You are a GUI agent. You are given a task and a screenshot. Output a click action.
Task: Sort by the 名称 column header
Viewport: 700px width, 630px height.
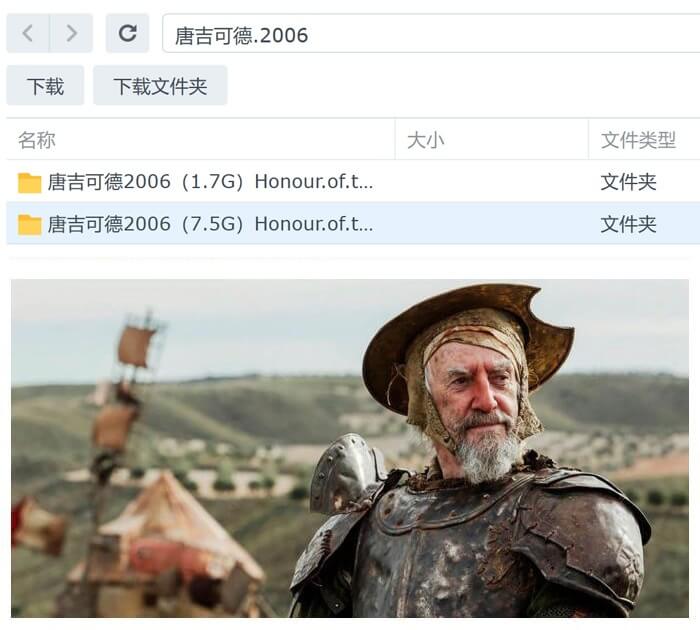200,140
